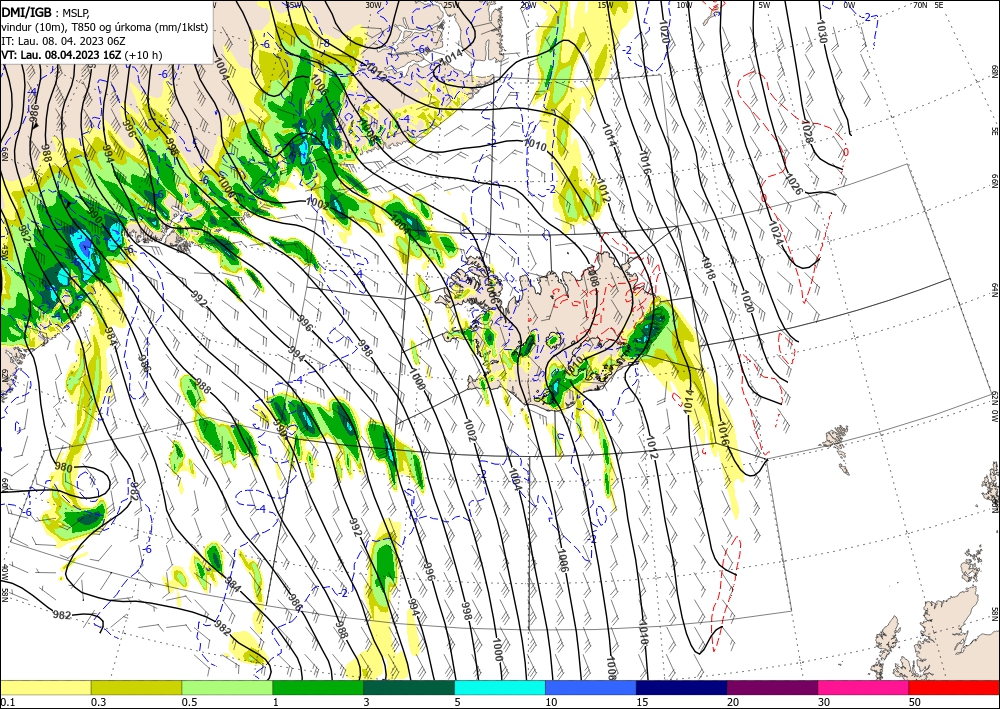Click the 1028 isobar label
Screen dimensions: 1000x709
(806, 131)
